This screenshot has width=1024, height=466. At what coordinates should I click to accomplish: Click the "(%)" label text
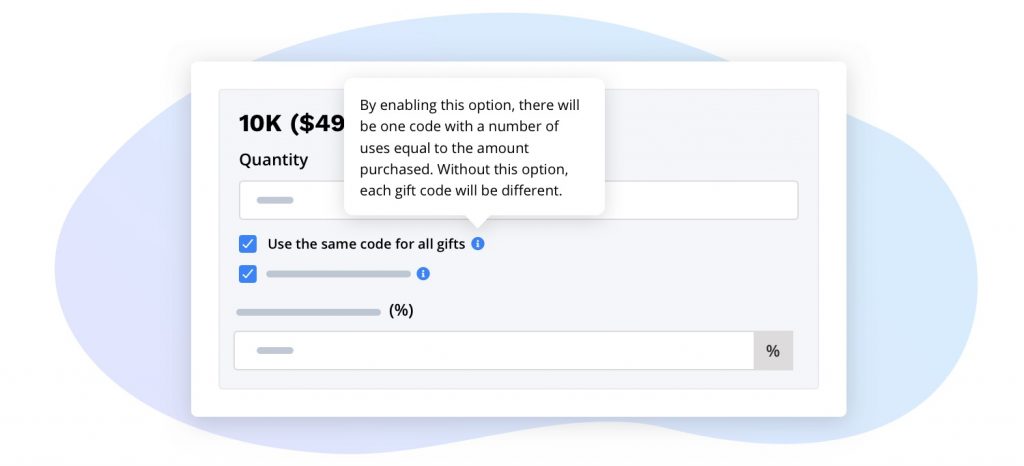click(x=401, y=311)
